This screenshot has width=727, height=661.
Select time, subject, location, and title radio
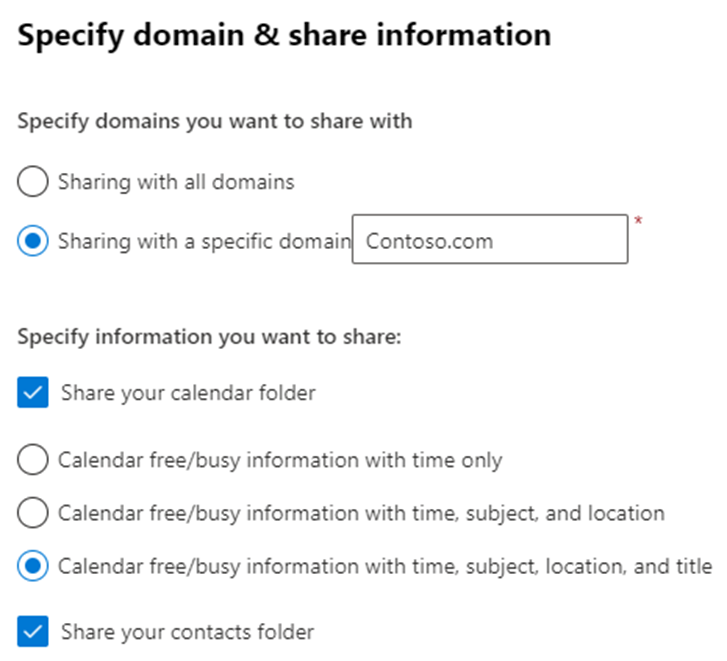32,566
